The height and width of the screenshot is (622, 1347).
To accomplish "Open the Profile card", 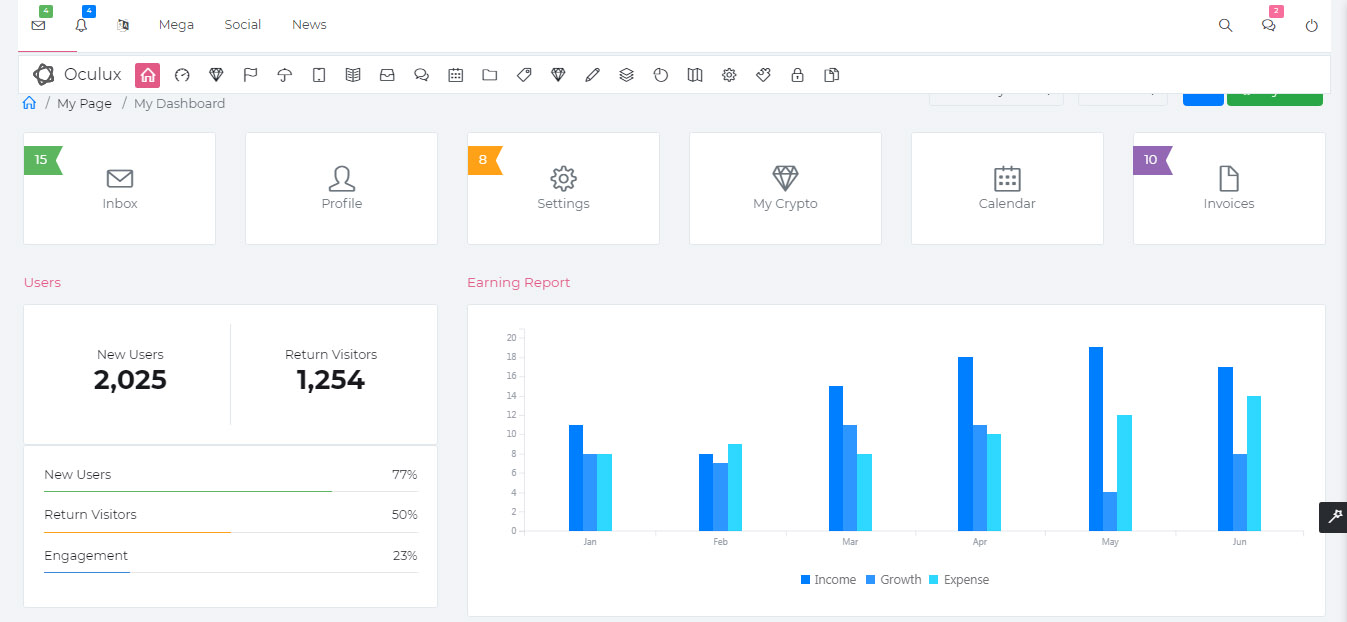I will pos(341,188).
